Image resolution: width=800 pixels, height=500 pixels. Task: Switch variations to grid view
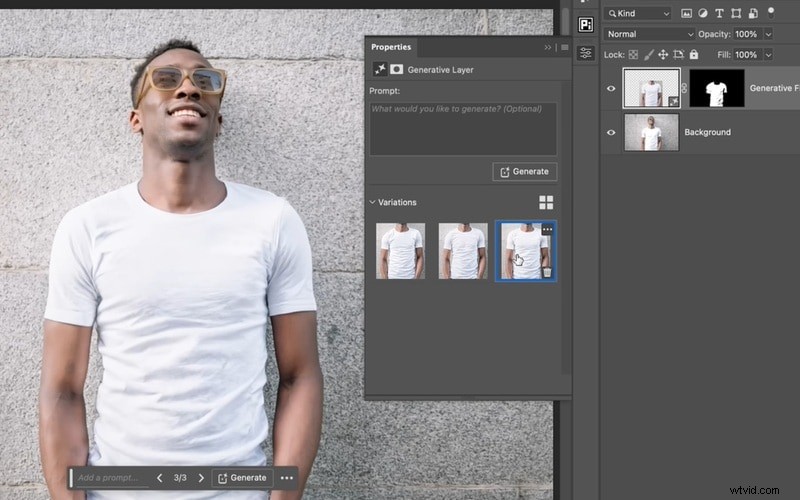(546, 203)
